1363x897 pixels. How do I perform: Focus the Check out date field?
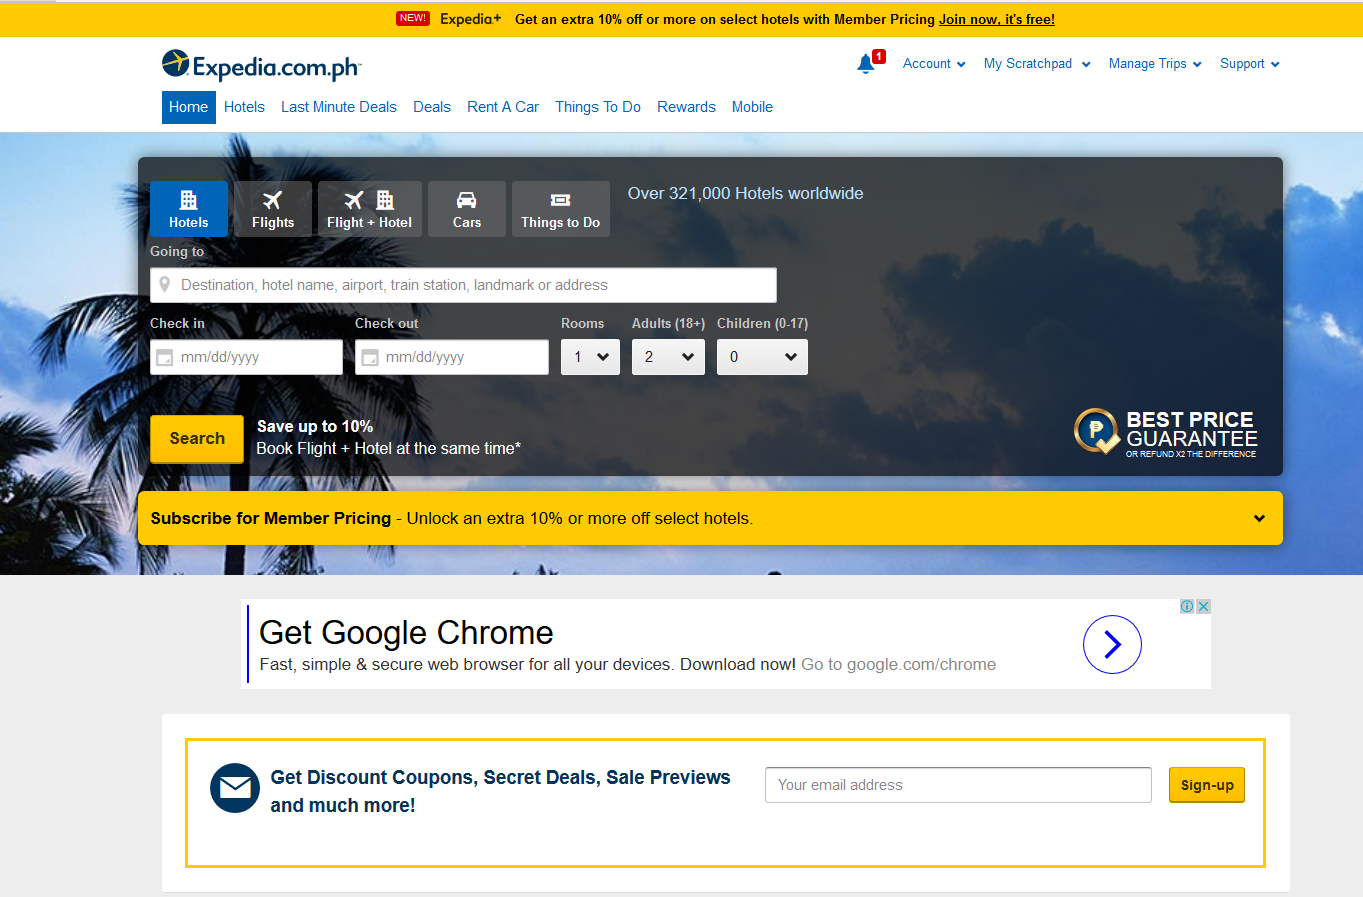(x=452, y=357)
